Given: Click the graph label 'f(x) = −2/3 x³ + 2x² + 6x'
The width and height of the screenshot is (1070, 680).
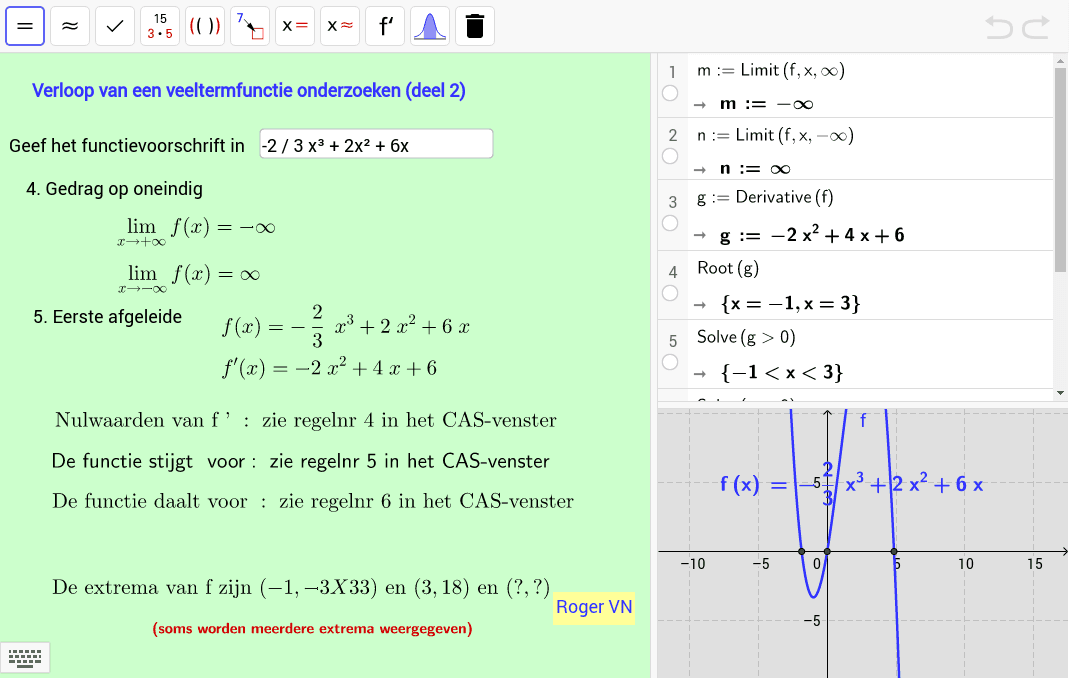Looking at the screenshot, I should [x=852, y=483].
